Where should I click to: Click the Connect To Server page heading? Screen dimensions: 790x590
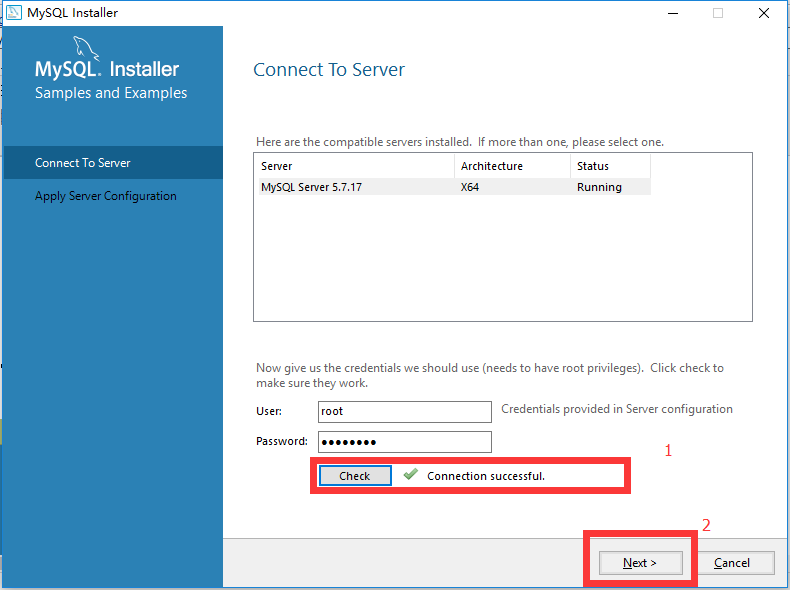click(328, 70)
